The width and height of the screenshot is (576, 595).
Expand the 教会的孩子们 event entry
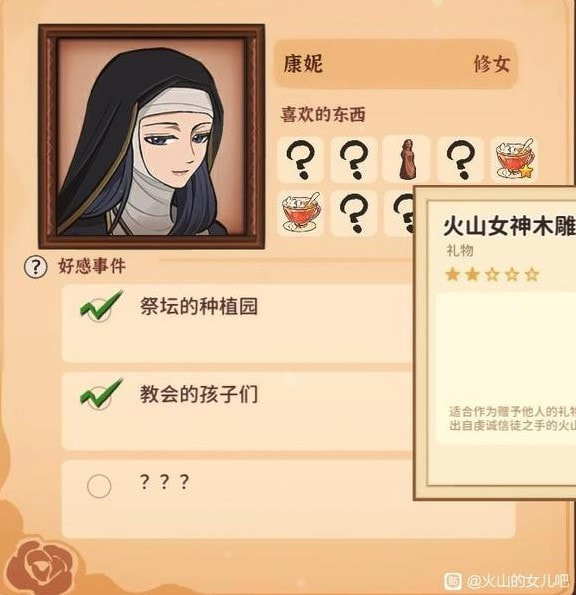pos(238,412)
